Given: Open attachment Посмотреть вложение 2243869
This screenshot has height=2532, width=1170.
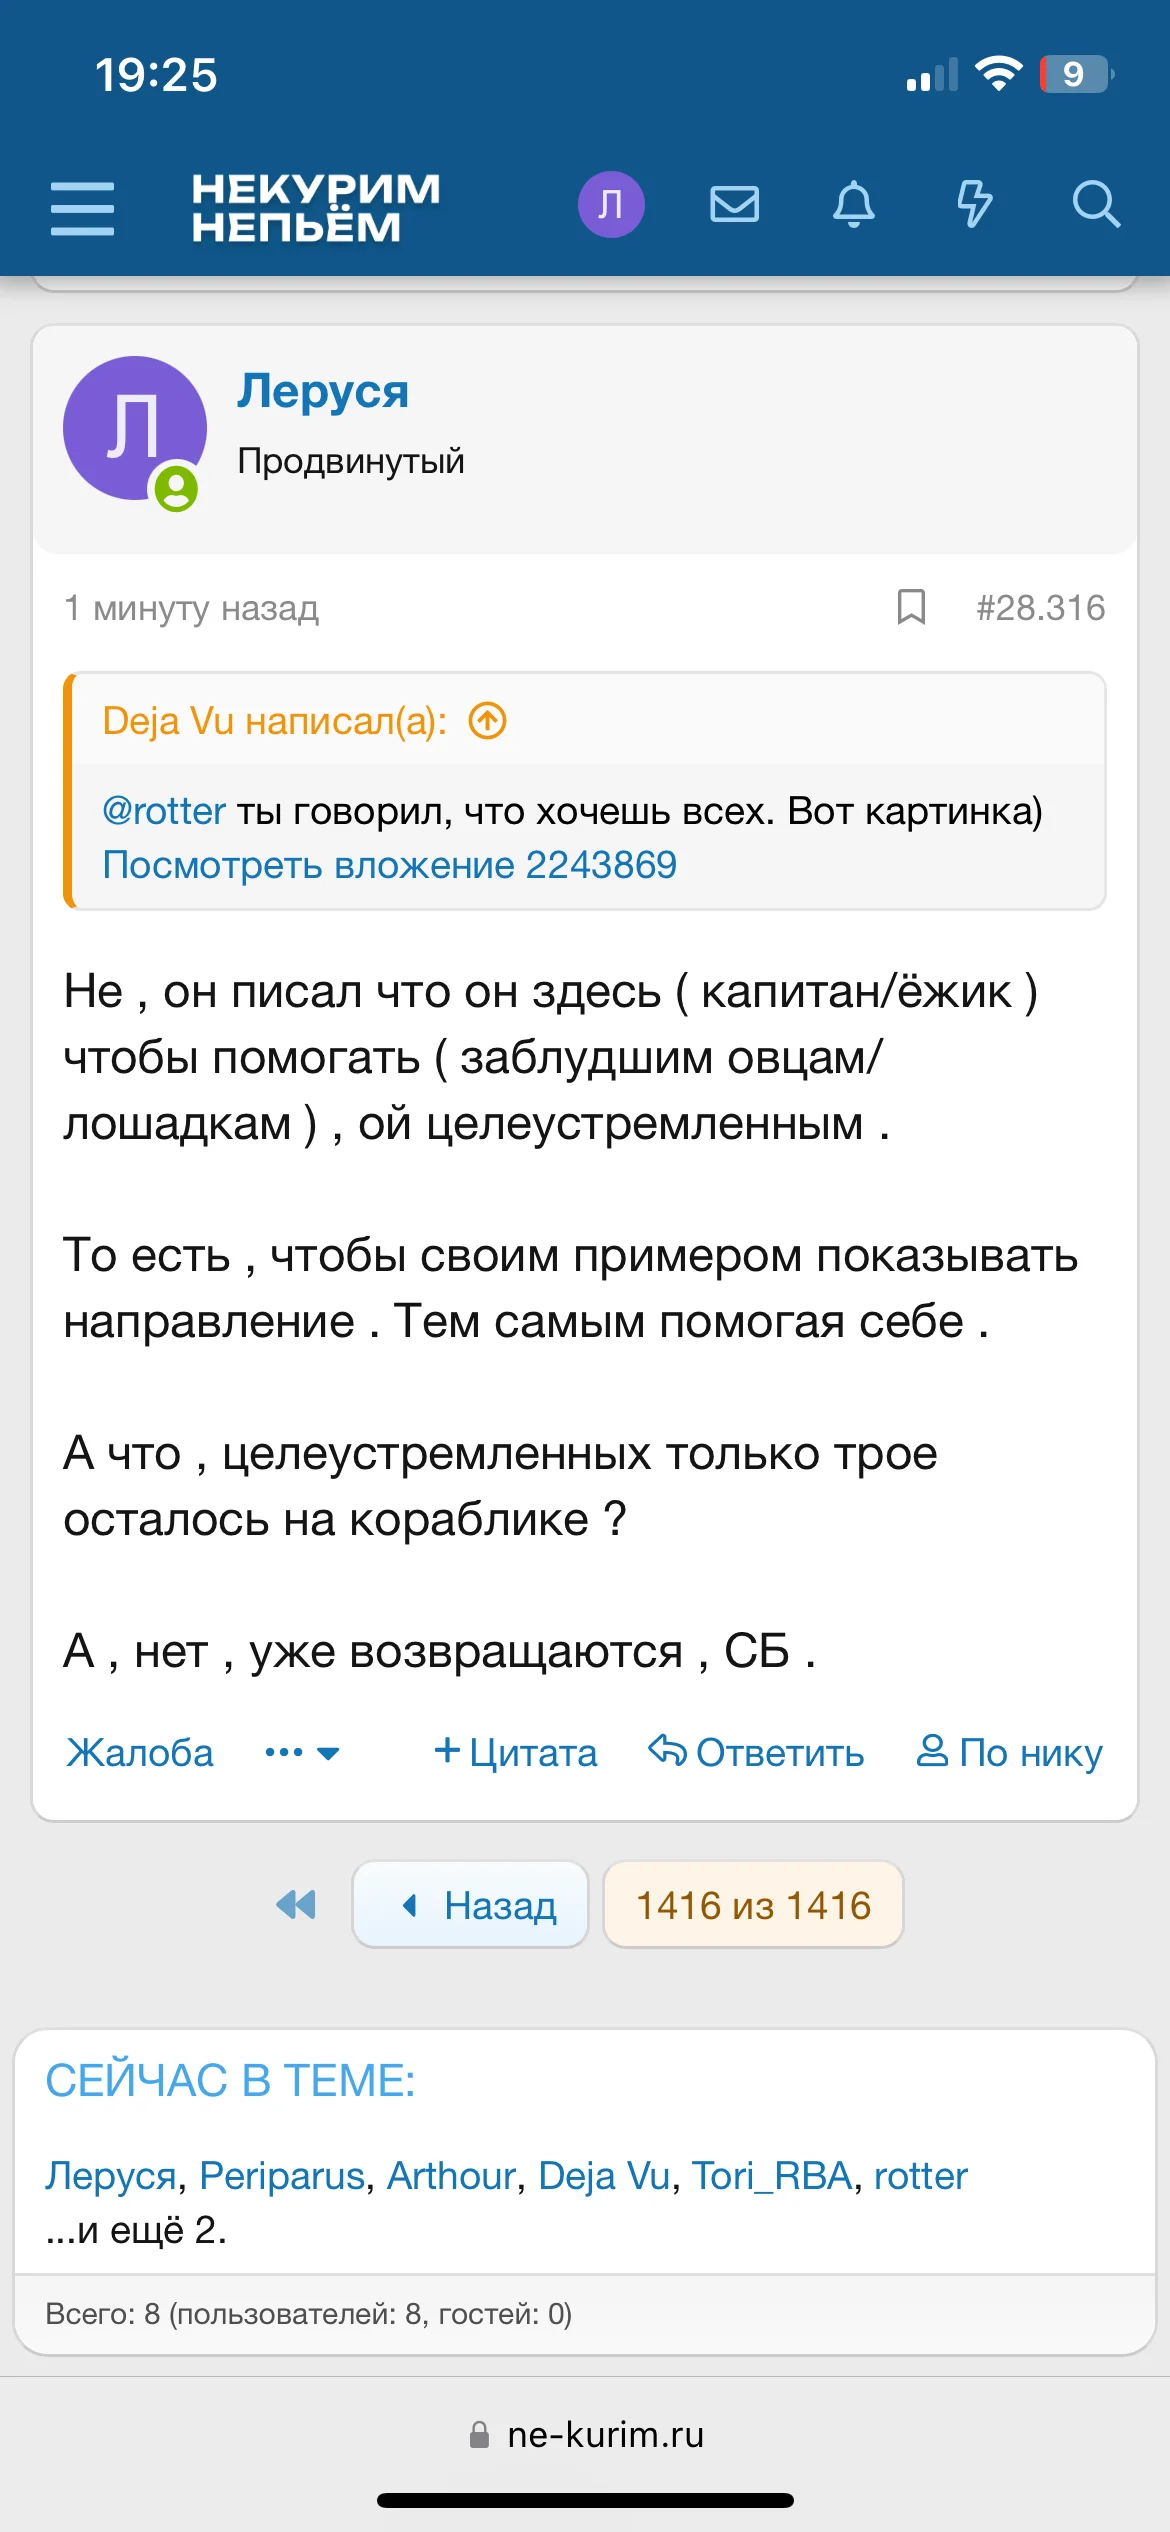Looking at the screenshot, I should point(391,866).
